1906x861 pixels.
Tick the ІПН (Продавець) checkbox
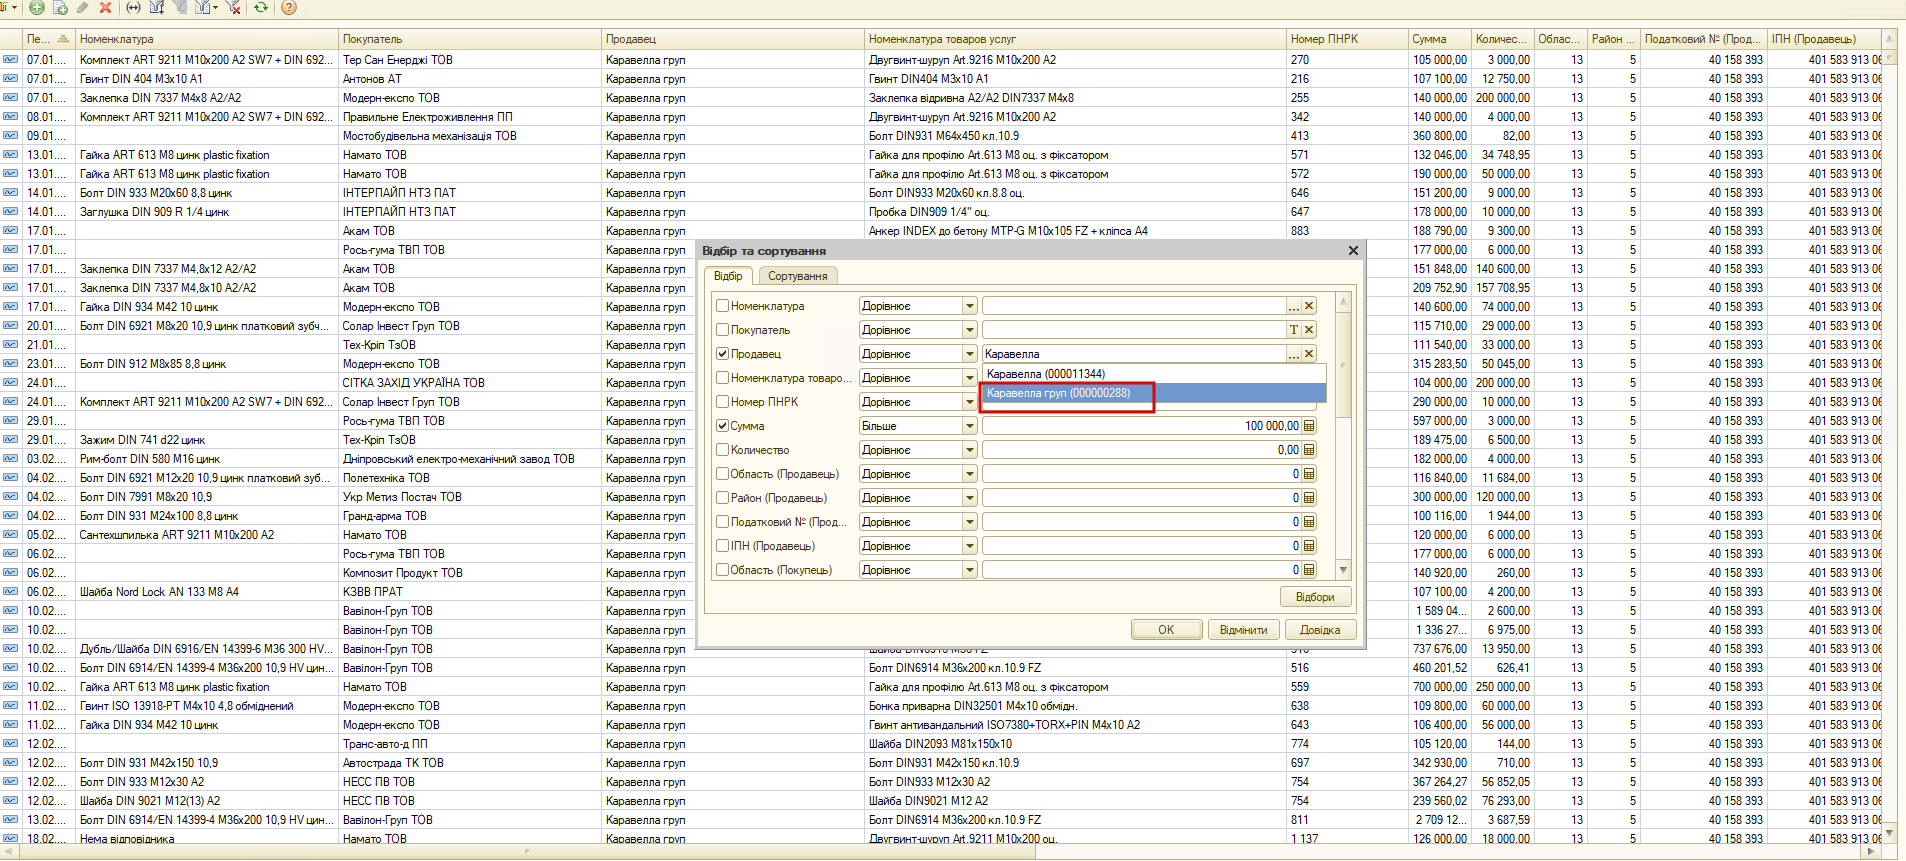(722, 546)
